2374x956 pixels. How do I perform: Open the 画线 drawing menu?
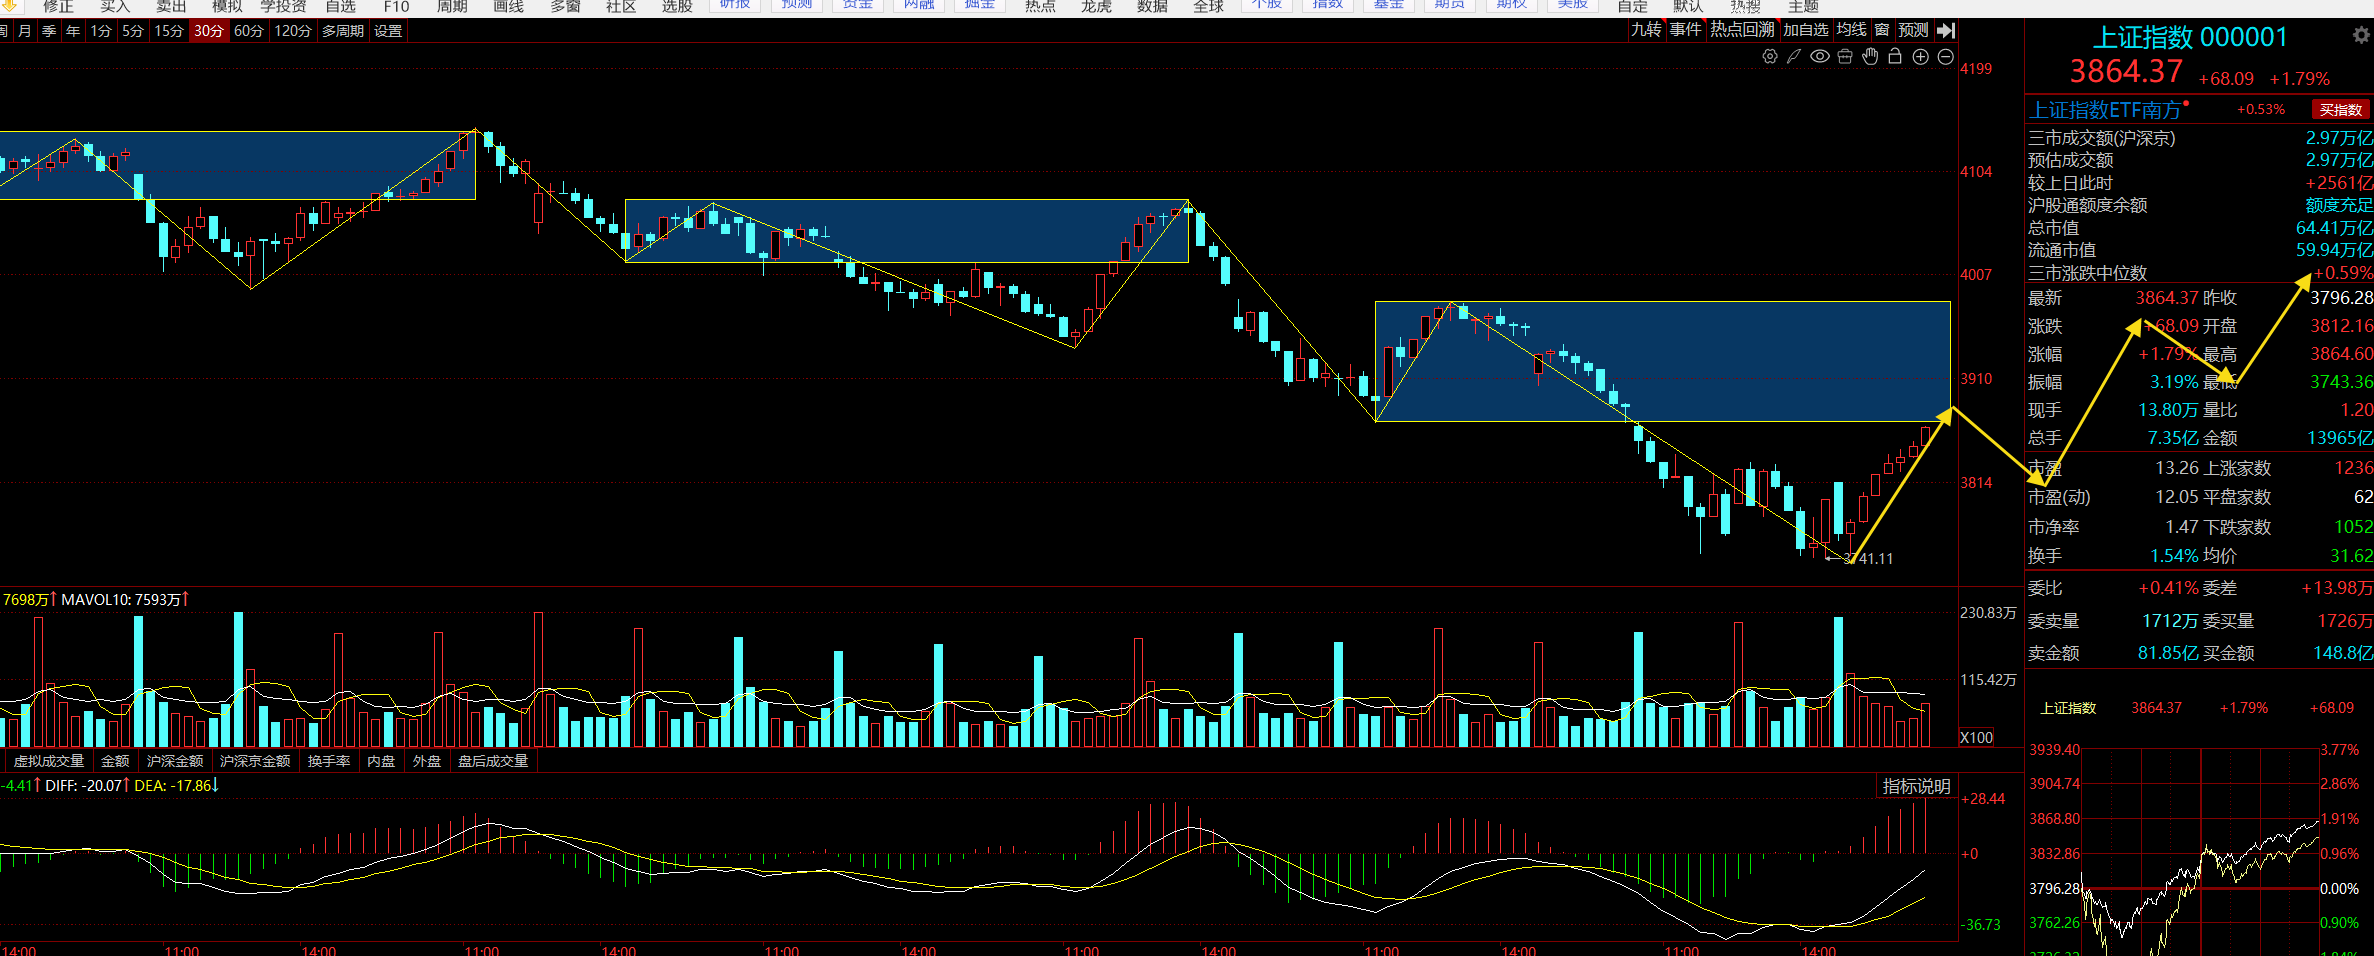pos(508,7)
